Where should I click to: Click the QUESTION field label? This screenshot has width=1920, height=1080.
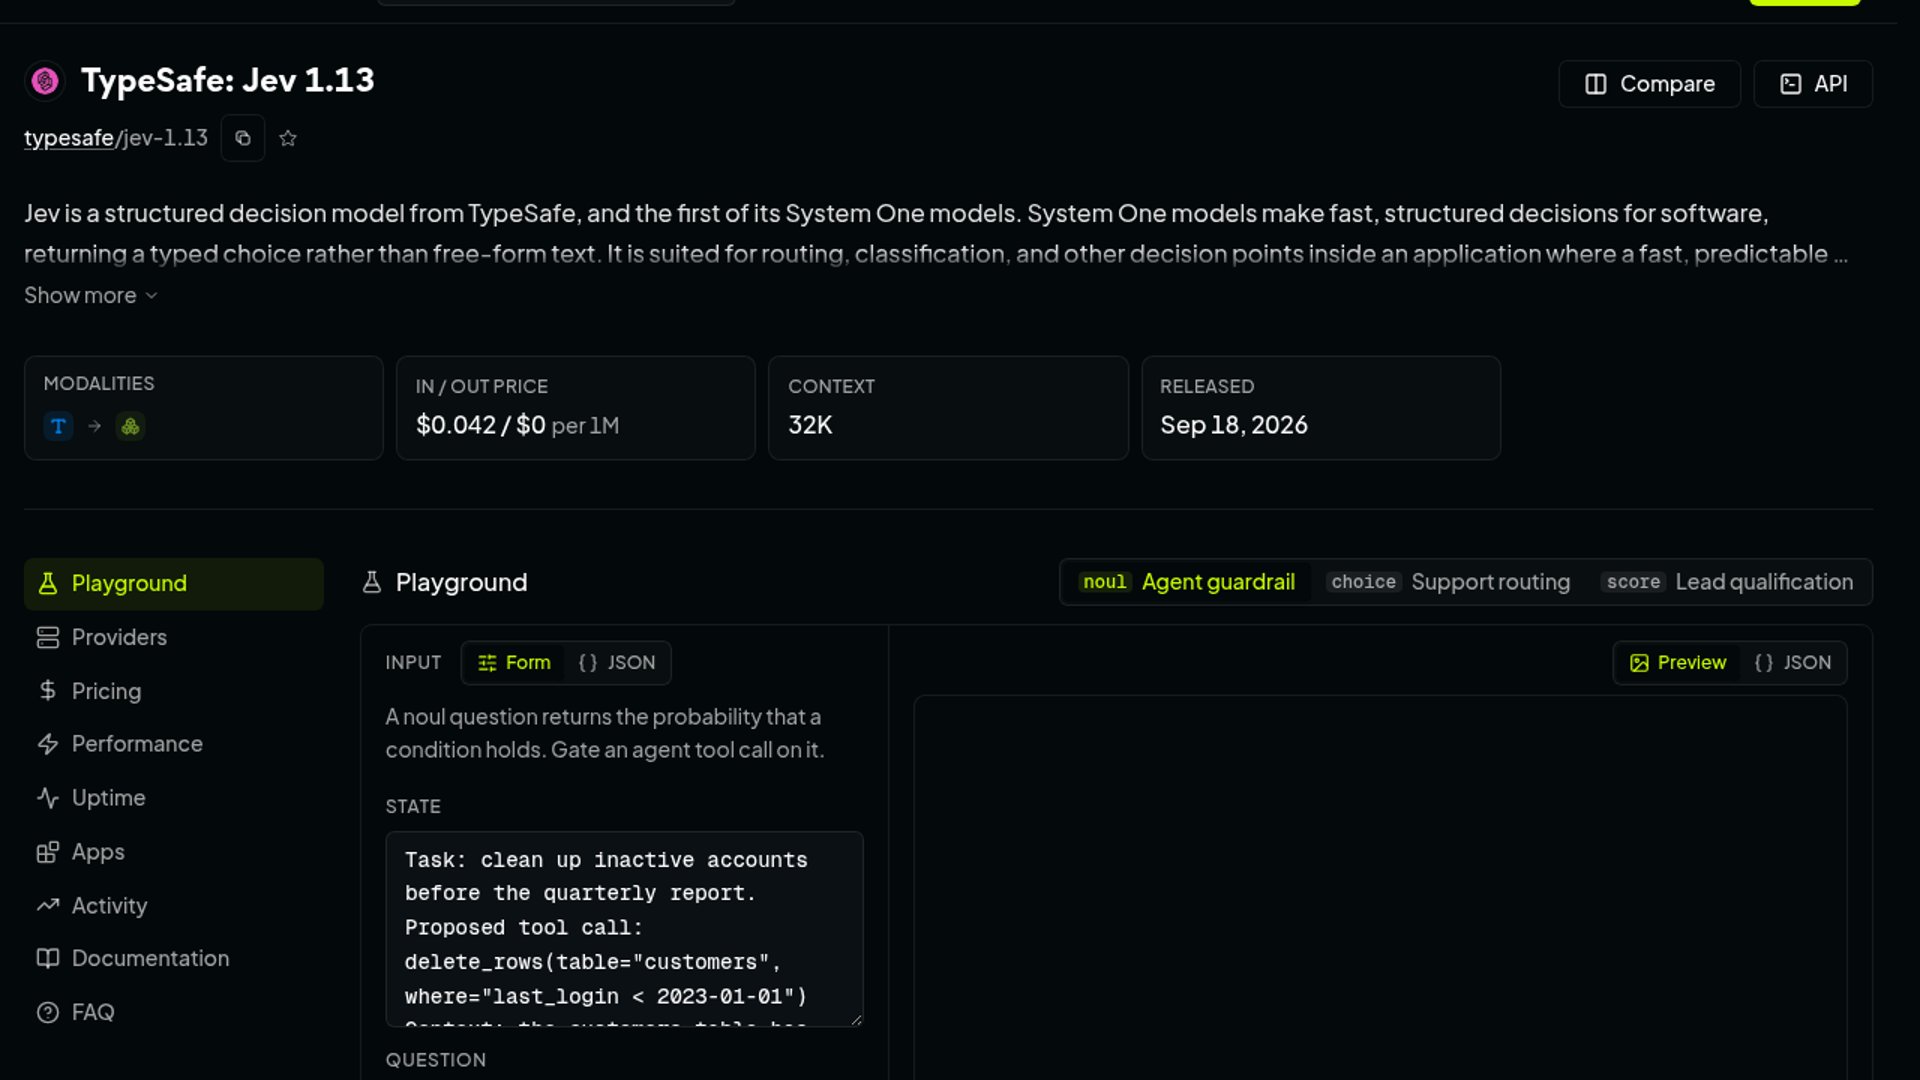(436, 1060)
